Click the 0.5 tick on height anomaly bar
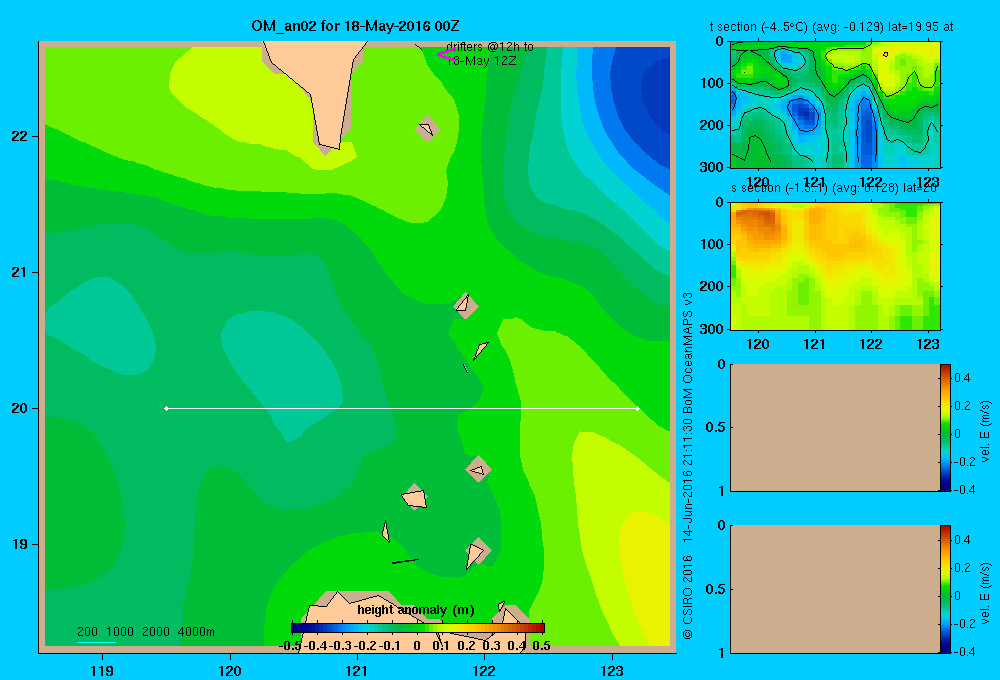 (541, 646)
